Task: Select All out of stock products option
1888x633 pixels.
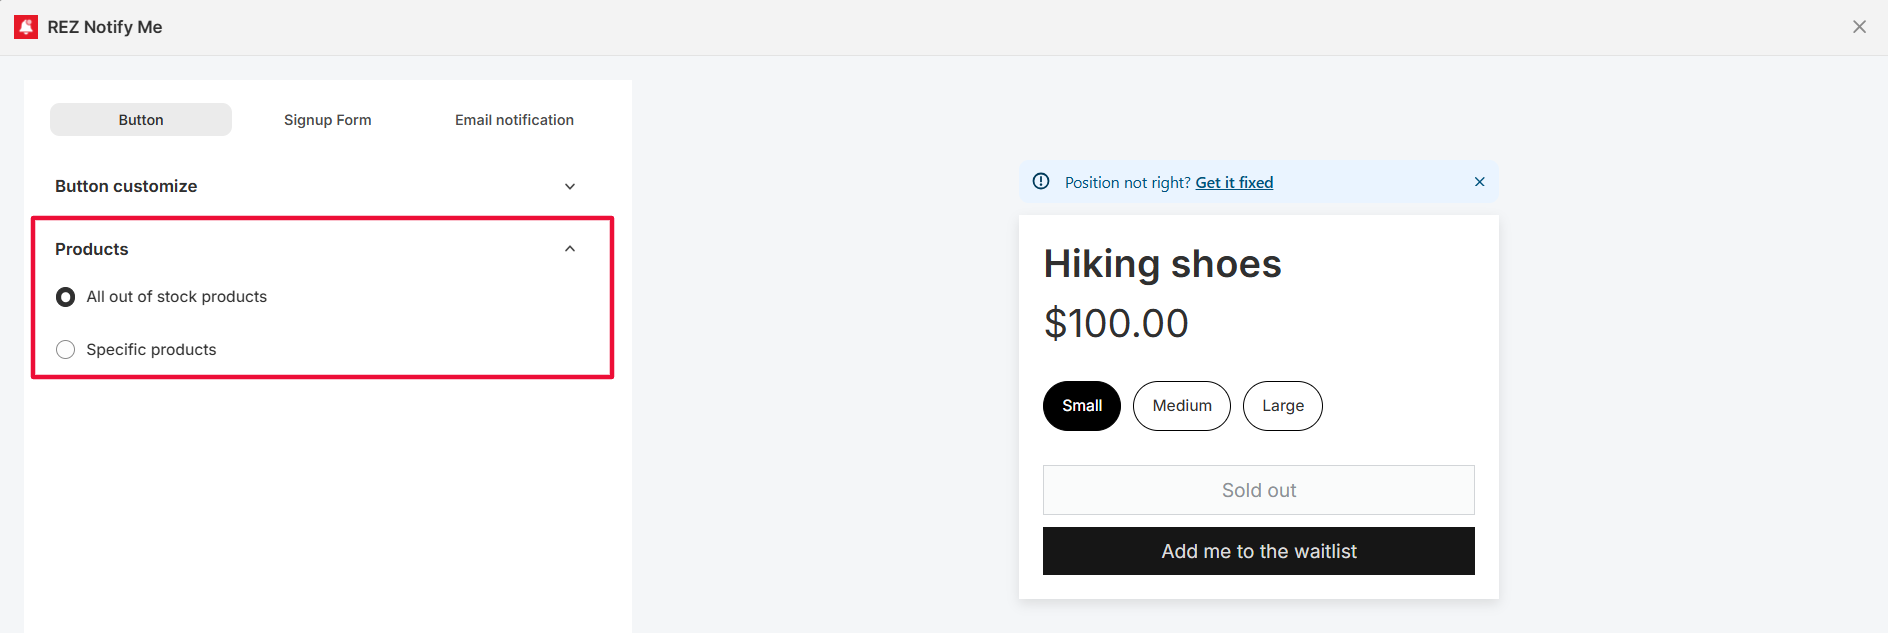Action: (66, 297)
